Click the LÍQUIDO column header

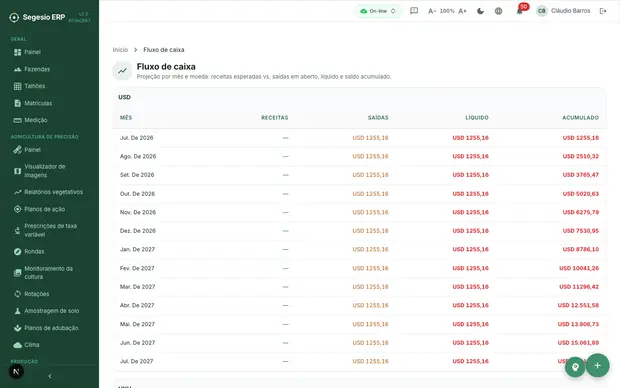tap(477, 118)
